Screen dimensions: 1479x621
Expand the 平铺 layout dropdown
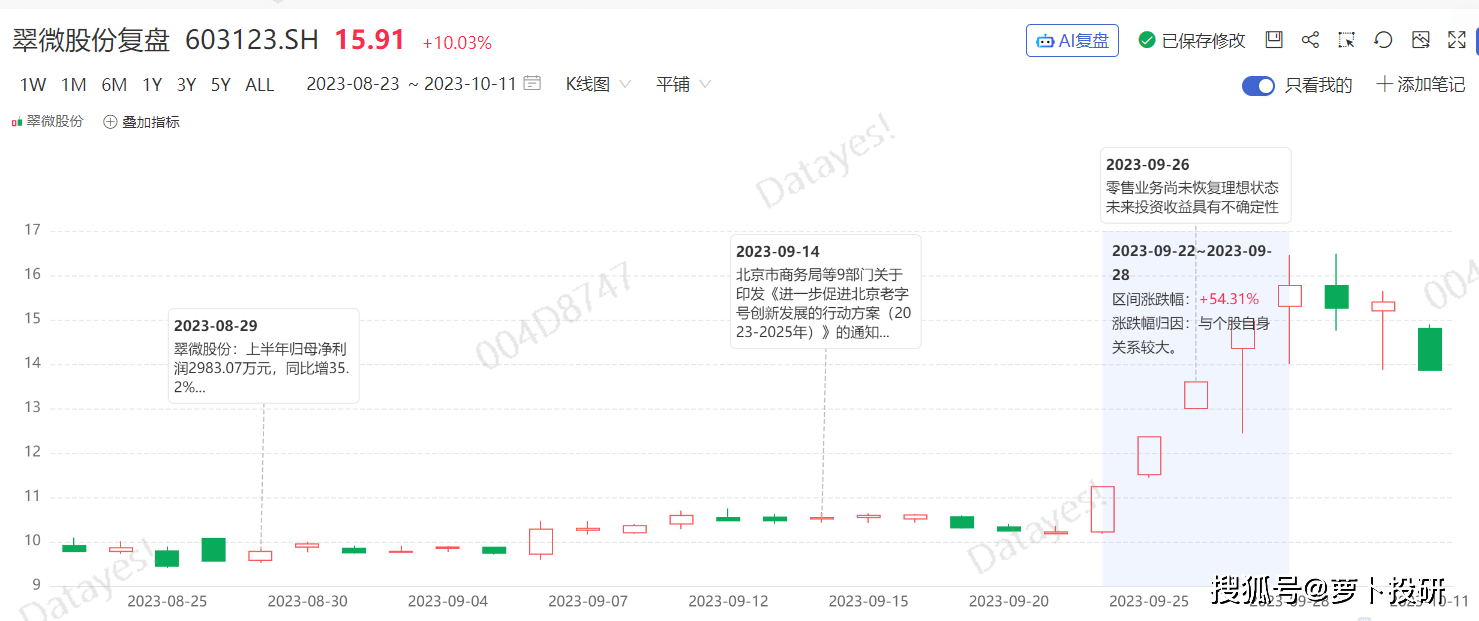point(683,85)
